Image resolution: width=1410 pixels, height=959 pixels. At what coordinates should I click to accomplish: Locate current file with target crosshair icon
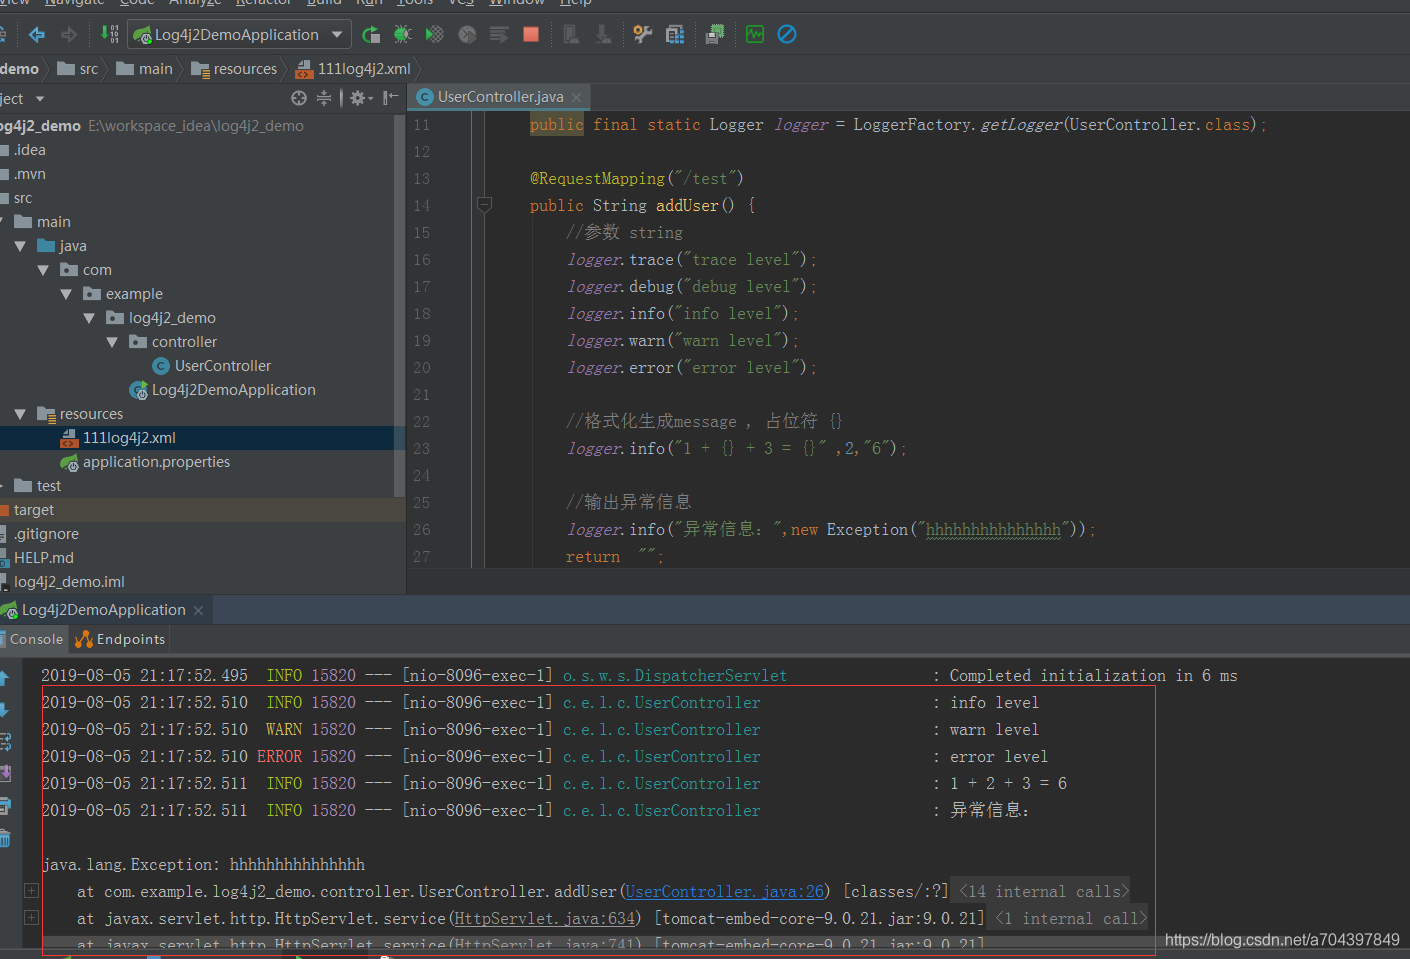299,98
